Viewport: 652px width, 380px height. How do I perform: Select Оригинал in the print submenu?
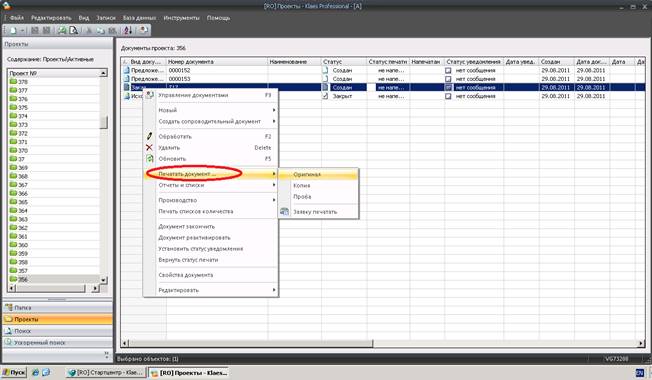coord(318,175)
